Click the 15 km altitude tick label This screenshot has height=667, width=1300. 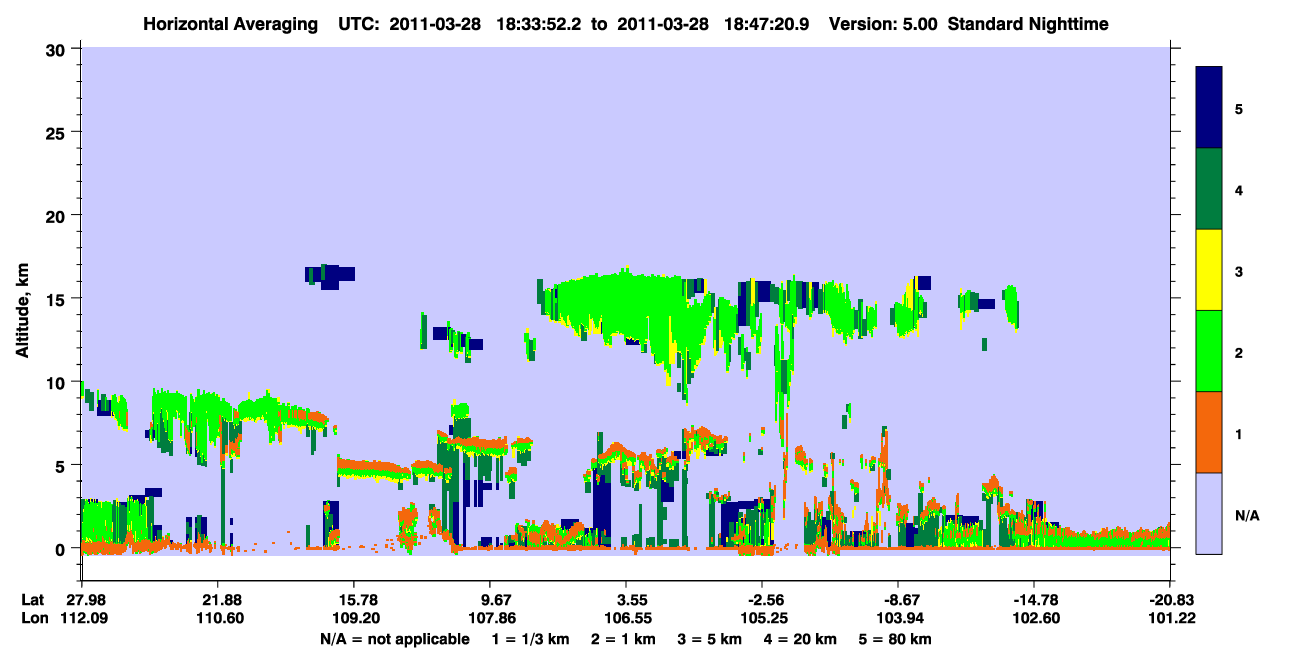58,299
